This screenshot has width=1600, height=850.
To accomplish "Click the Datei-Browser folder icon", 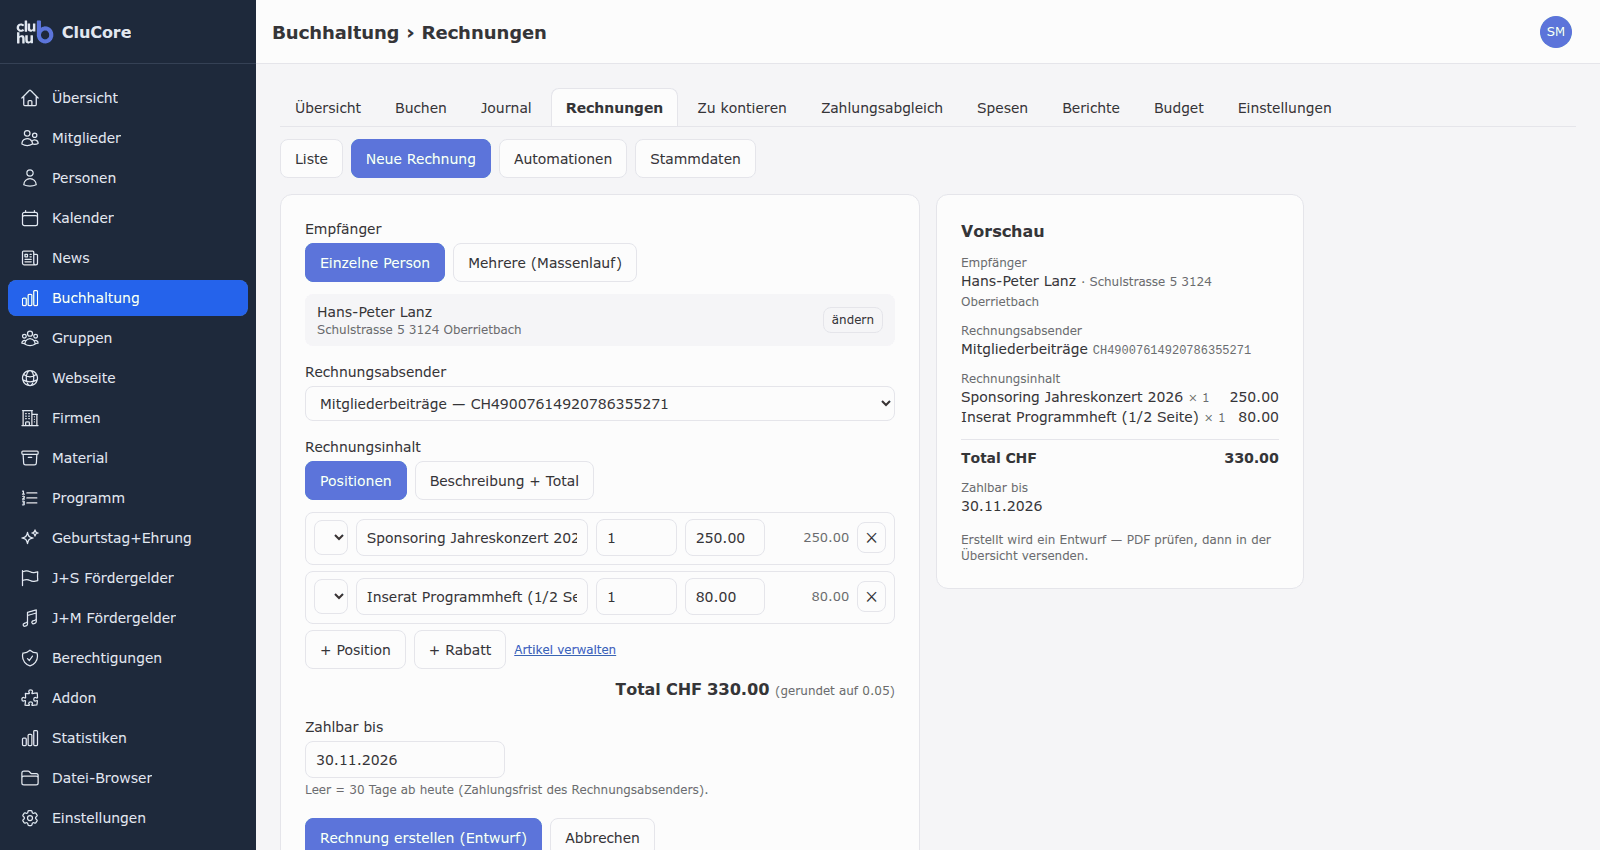I will [x=30, y=778].
